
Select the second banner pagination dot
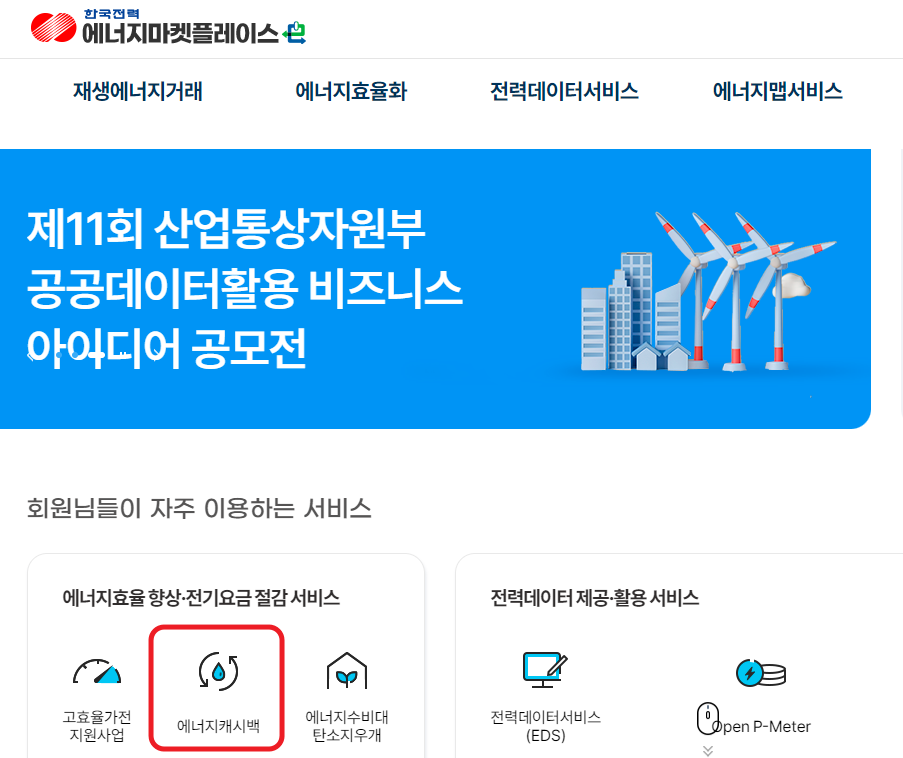pos(75,355)
